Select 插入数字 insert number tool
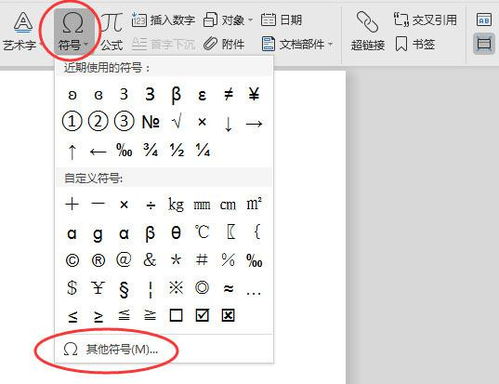Image resolution: width=499 pixels, height=384 pixels. (x=163, y=20)
